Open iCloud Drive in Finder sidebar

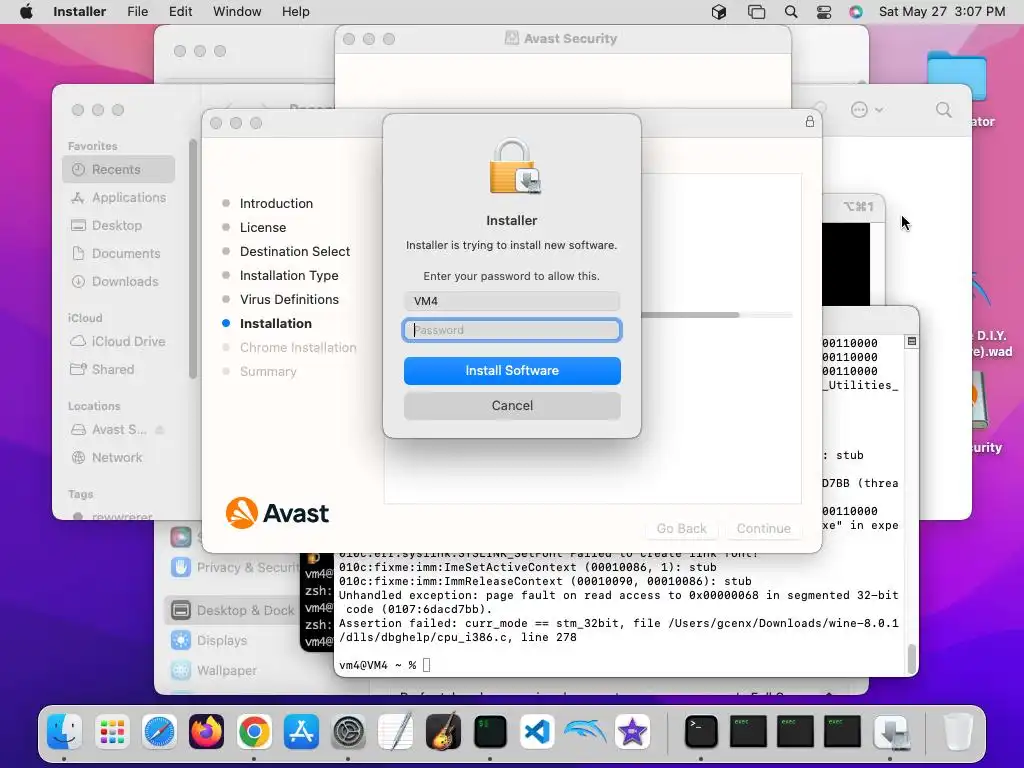tap(118, 342)
